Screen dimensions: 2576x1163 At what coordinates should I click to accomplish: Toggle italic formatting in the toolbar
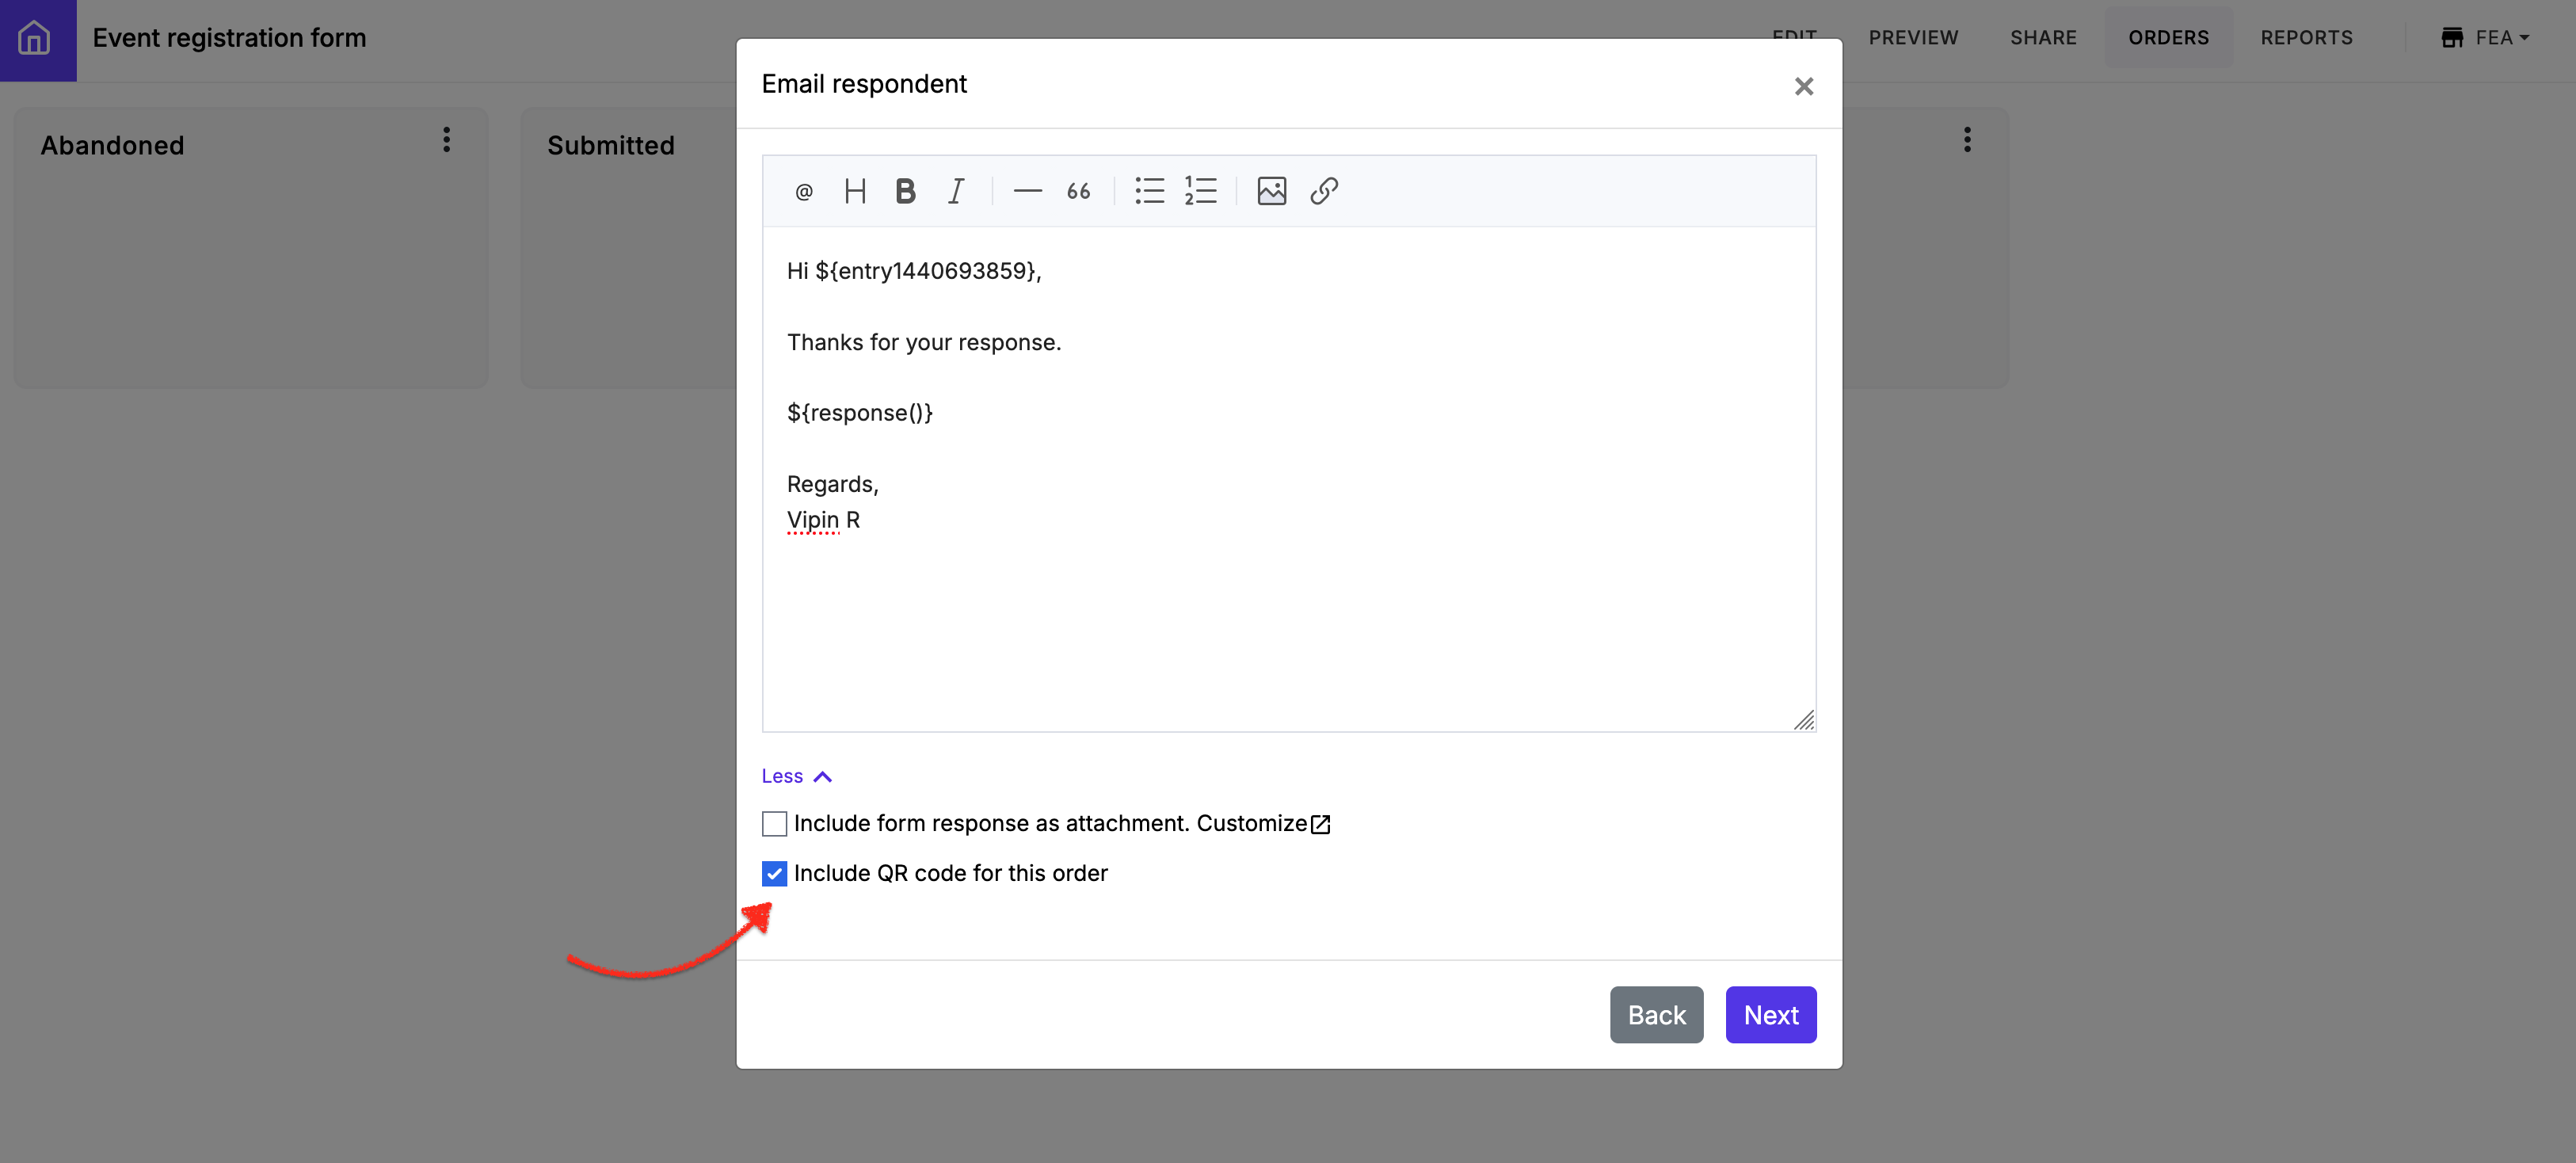pos(956,191)
